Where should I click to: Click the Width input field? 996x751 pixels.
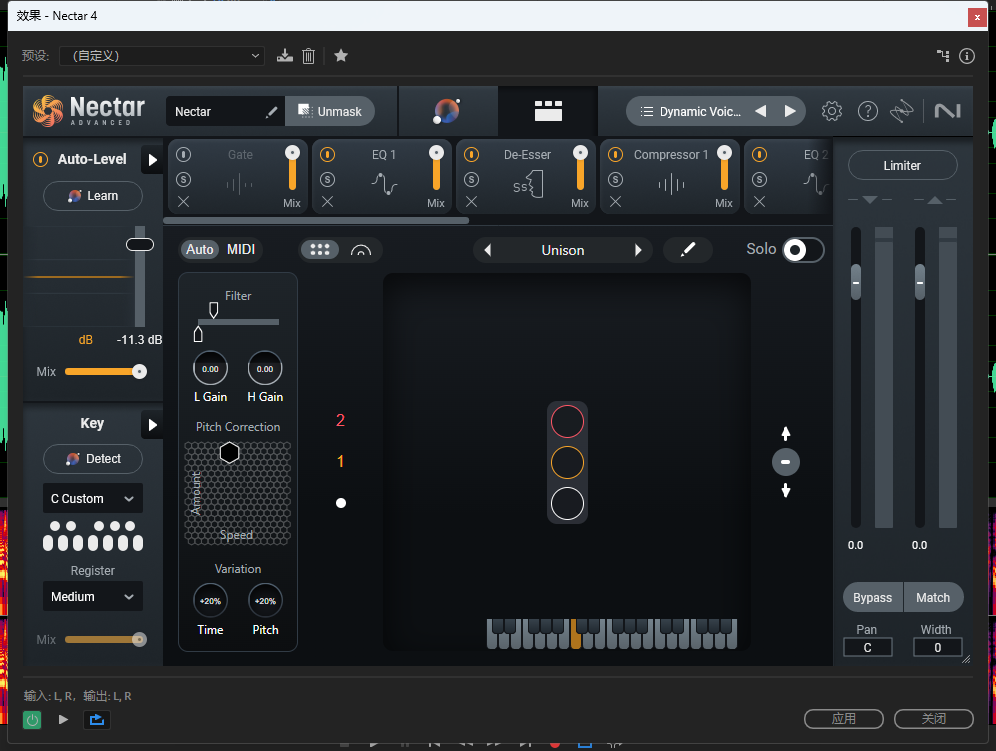[x=938, y=647]
